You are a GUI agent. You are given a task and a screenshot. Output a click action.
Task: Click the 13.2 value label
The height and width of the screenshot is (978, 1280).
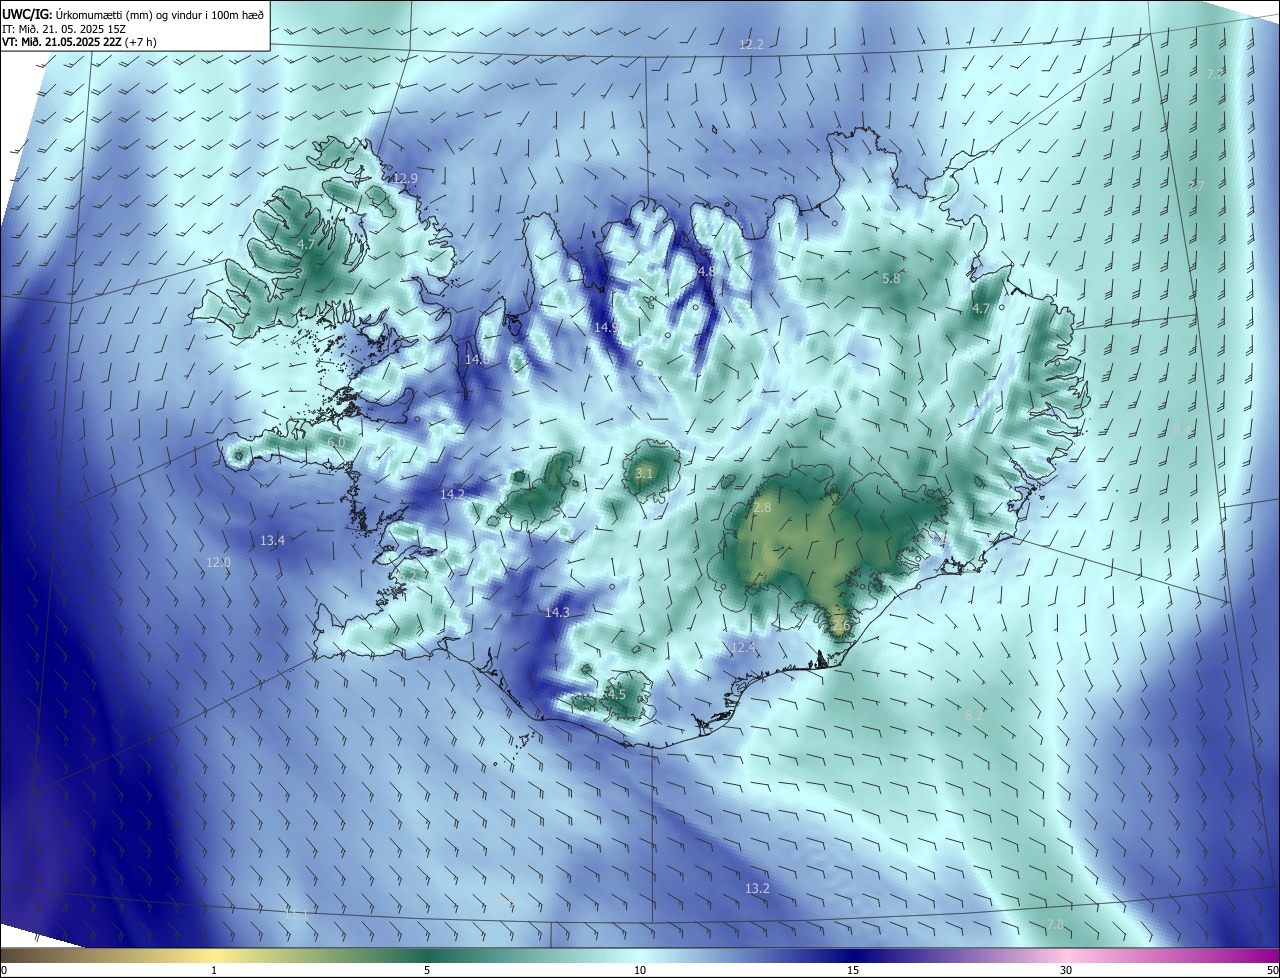coord(757,888)
